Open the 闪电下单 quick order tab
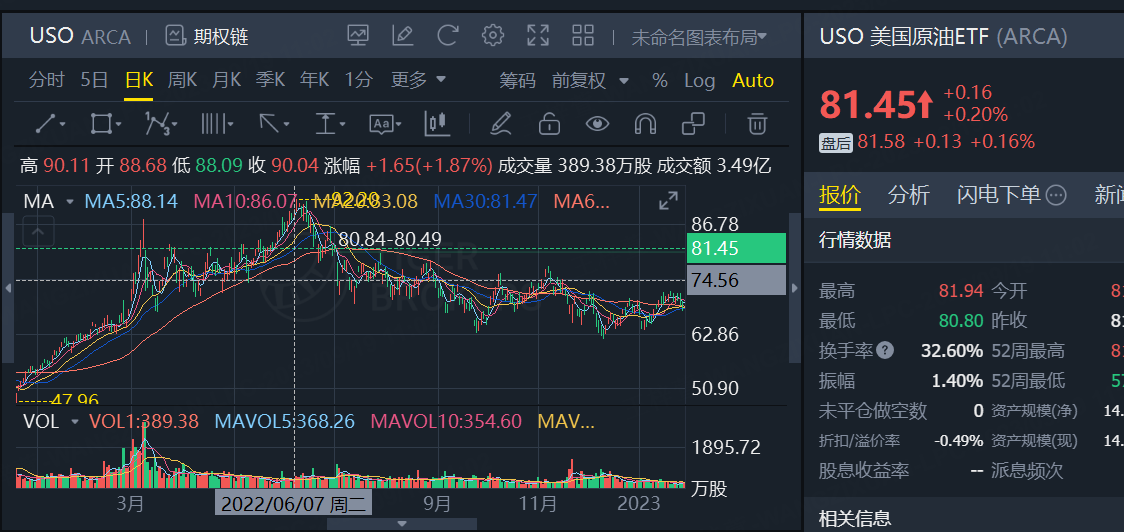The image size is (1124, 532). [x=998, y=194]
